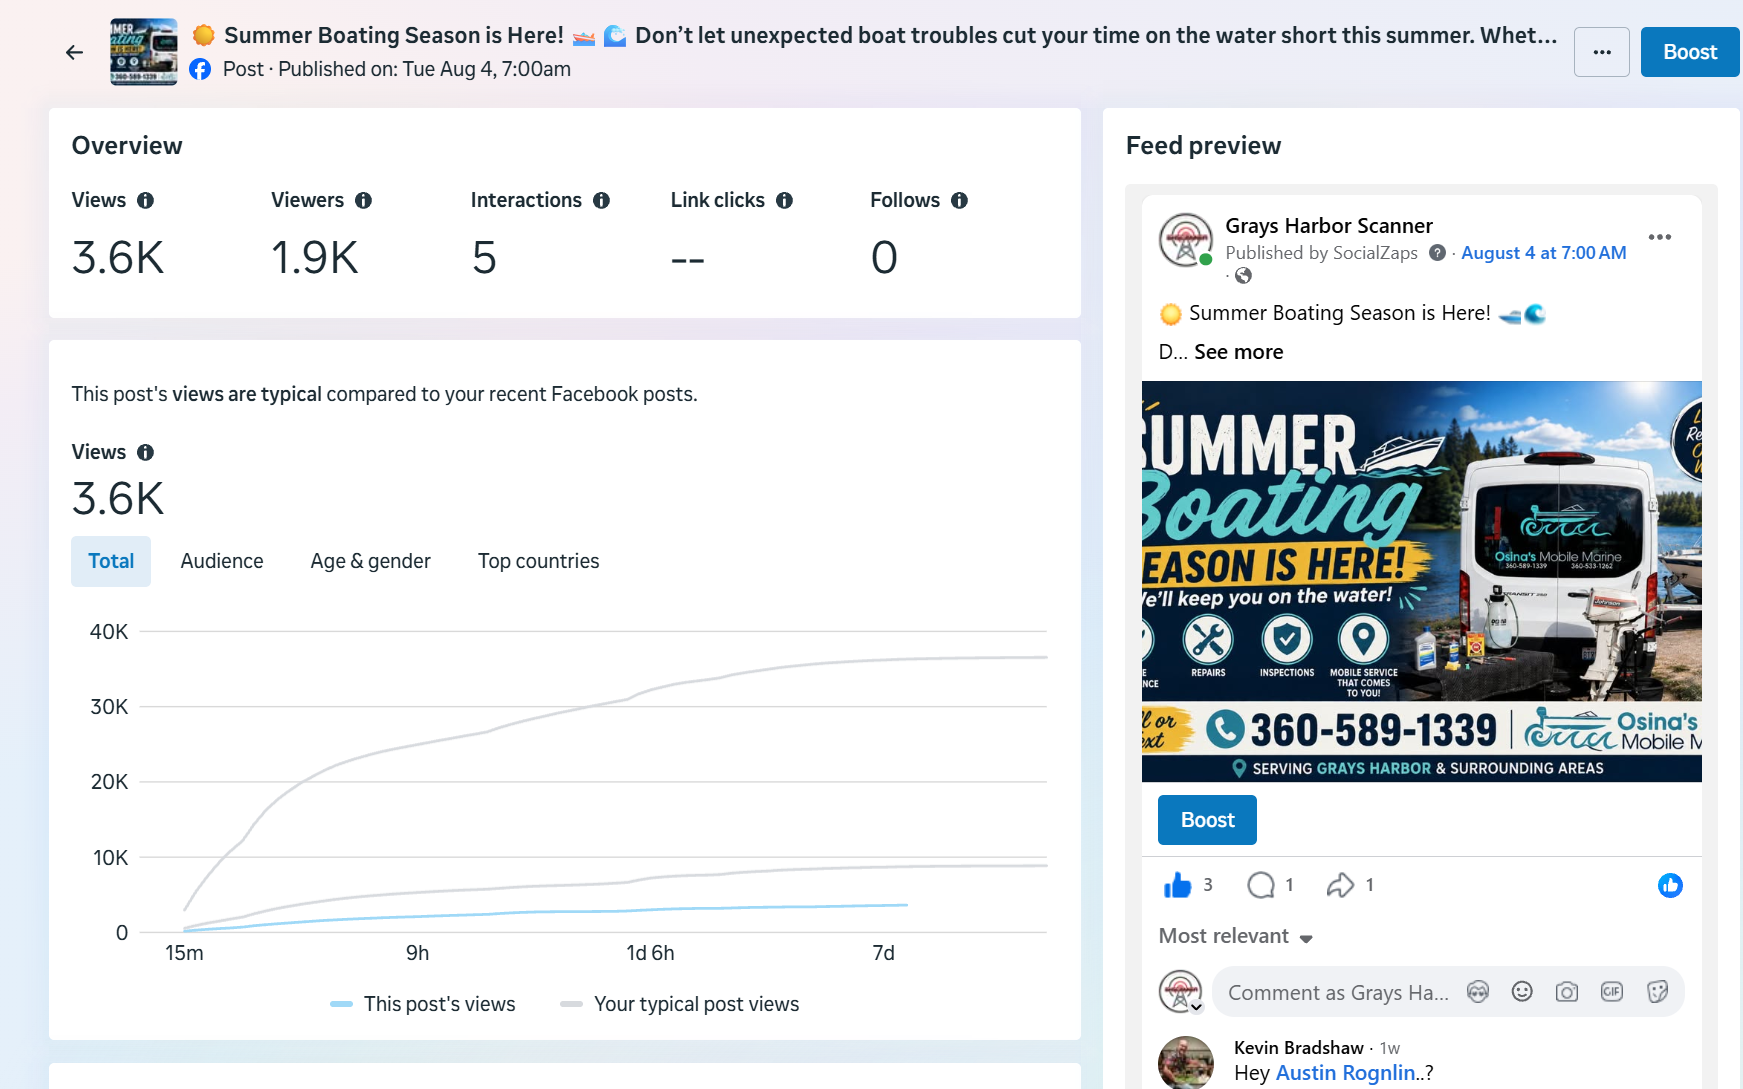Click the blue like reaction badge
The height and width of the screenshot is (1089, 1743).
(x=1670, y=885)
